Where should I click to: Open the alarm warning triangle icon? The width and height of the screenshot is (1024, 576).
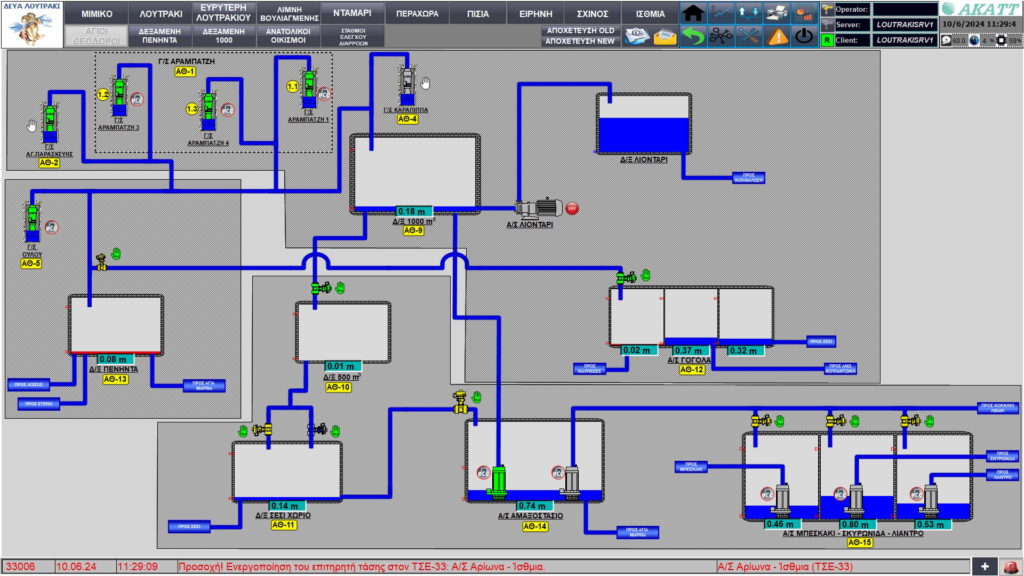(x=776, y=37)
